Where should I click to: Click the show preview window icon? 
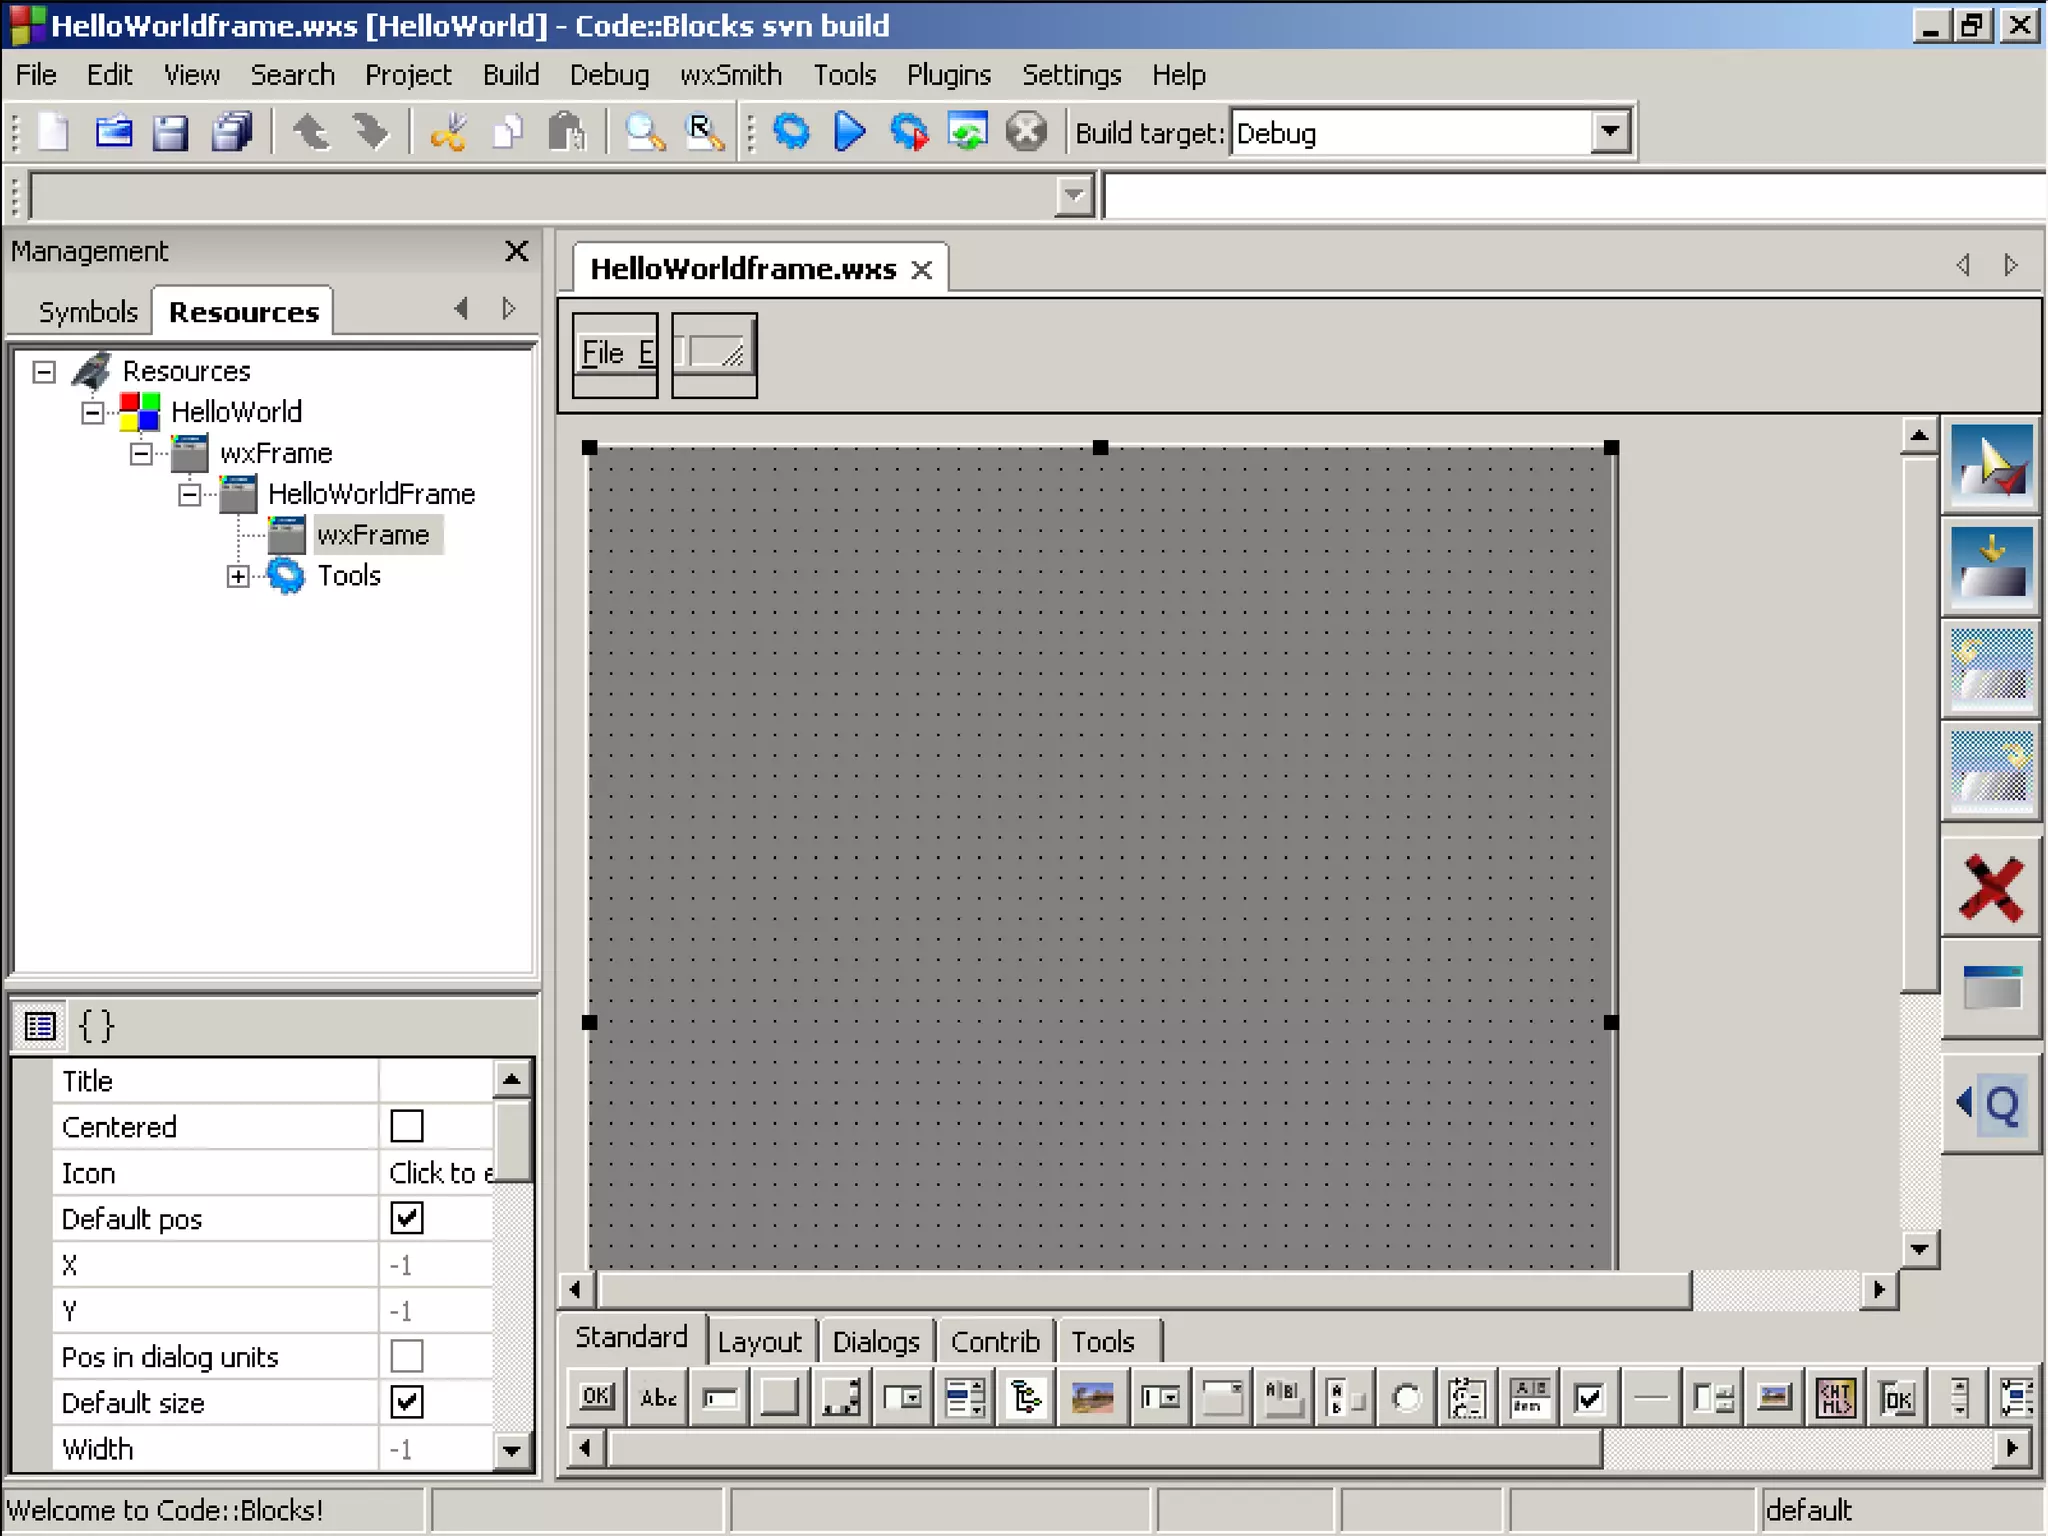point(1990,990)
